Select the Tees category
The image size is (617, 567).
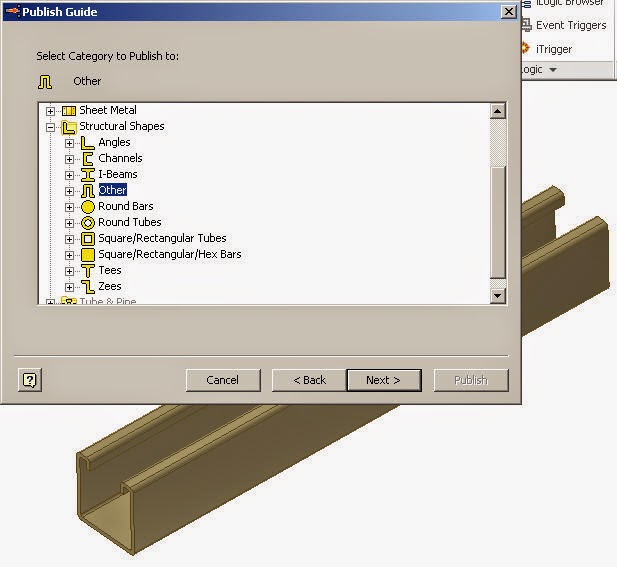pos(110,270)
